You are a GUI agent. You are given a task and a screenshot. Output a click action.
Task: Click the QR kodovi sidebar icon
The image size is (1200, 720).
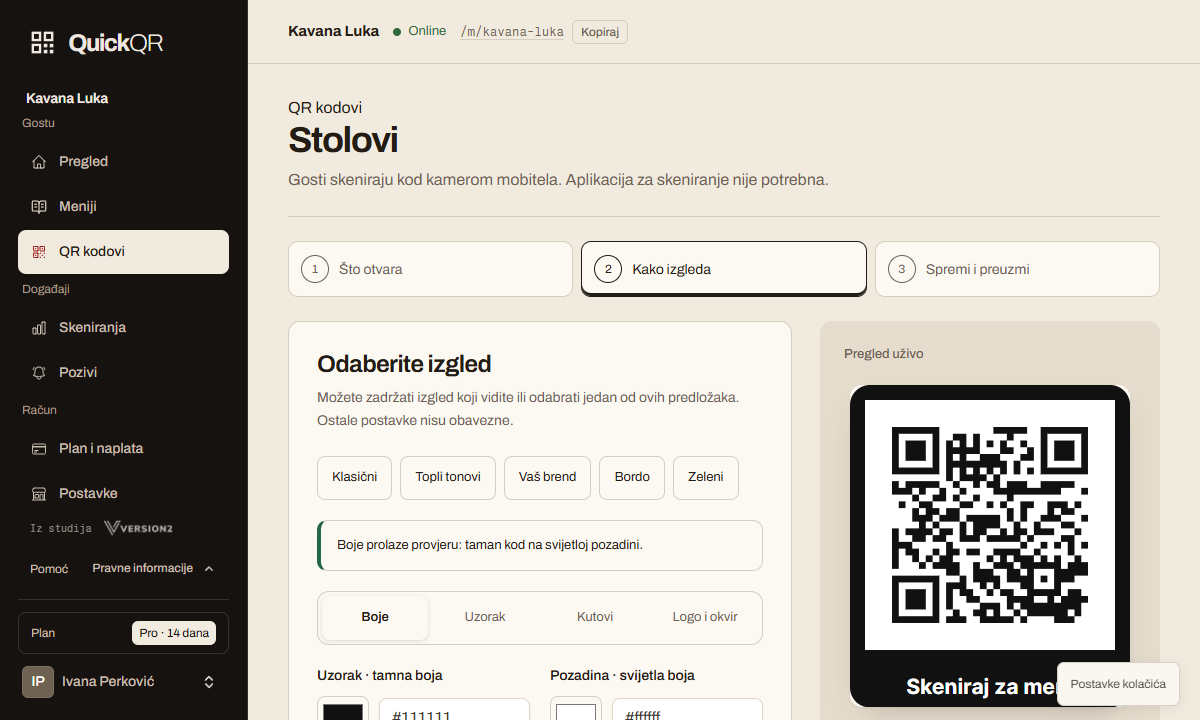click(x=39, y=252)
